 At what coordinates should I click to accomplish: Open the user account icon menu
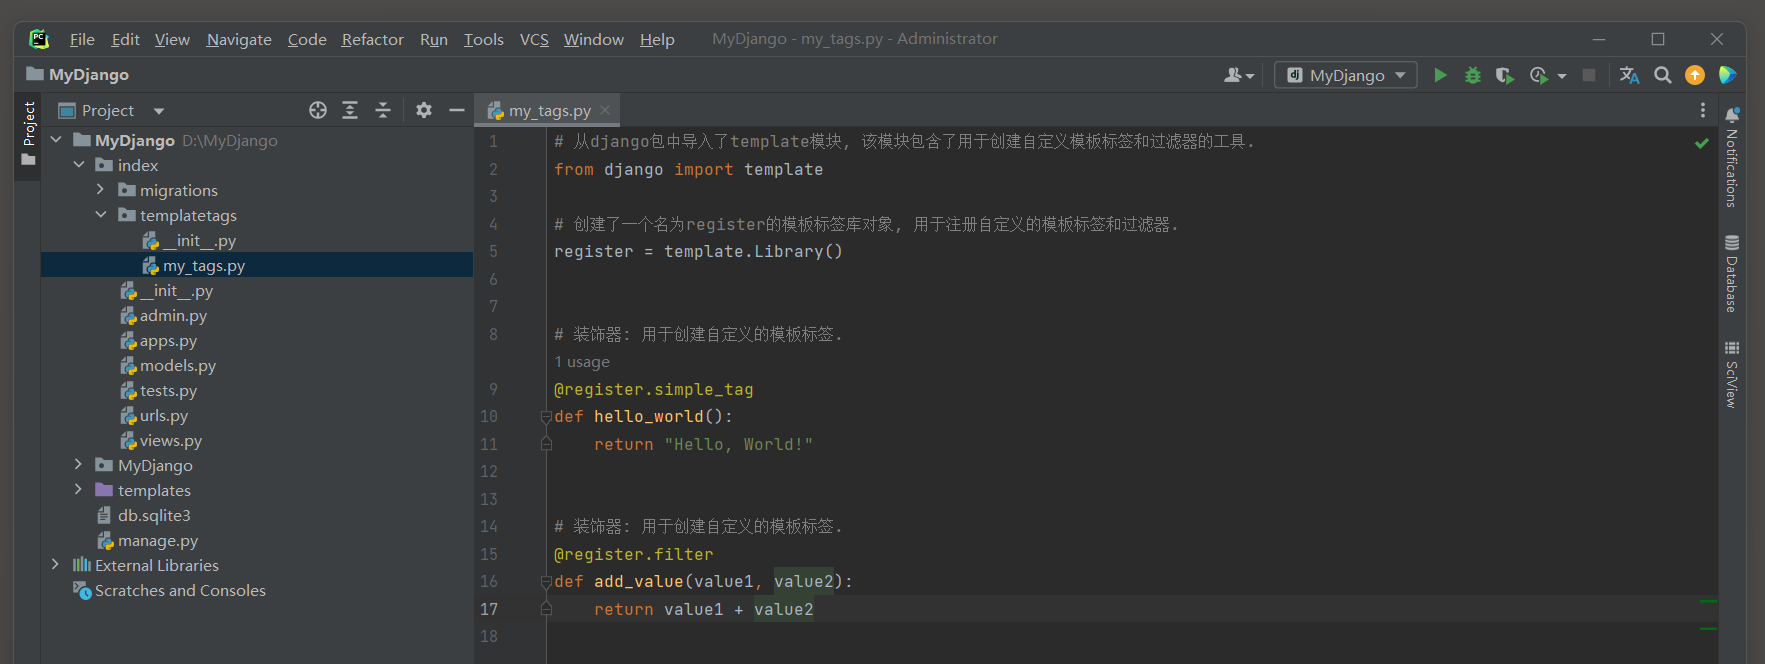pos(1238,75)
